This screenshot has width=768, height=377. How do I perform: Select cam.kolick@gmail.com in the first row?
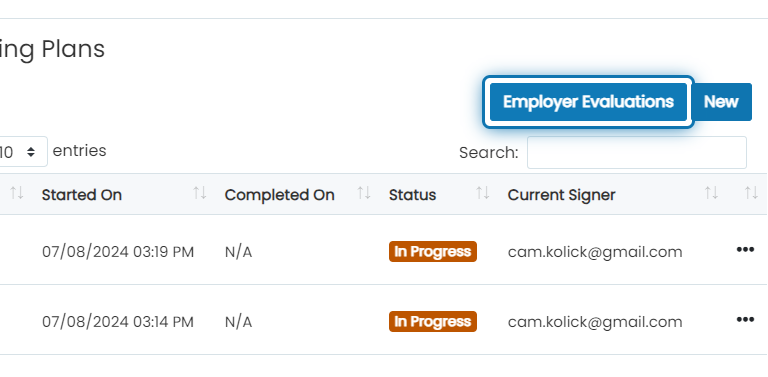point(595,252)
